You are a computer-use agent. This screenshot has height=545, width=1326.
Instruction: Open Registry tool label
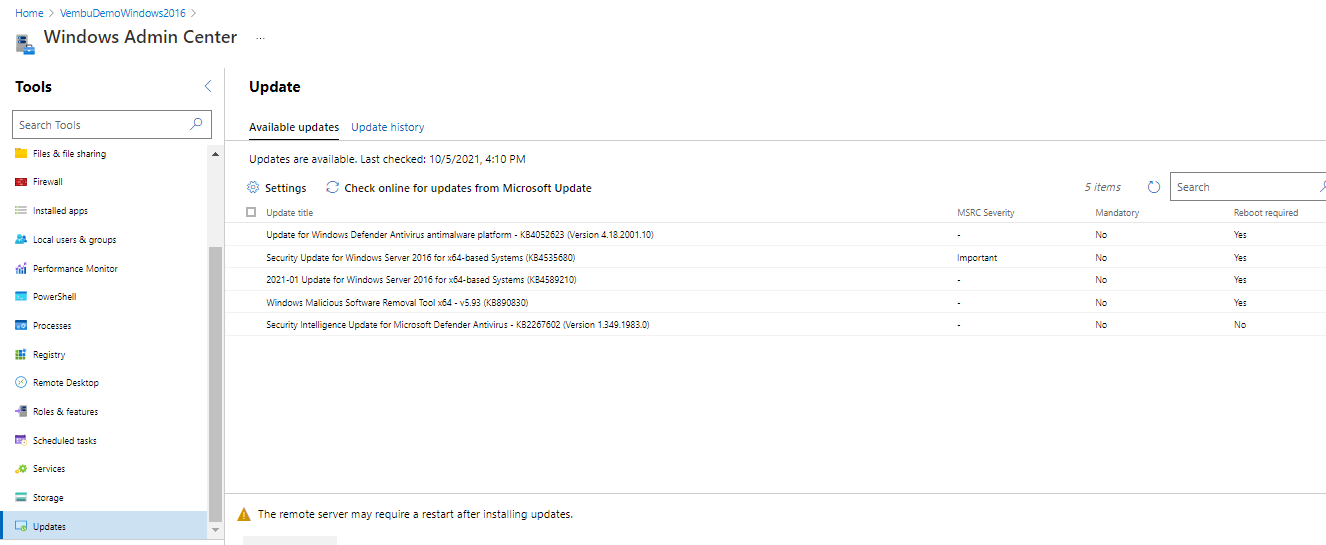point(49,355)
